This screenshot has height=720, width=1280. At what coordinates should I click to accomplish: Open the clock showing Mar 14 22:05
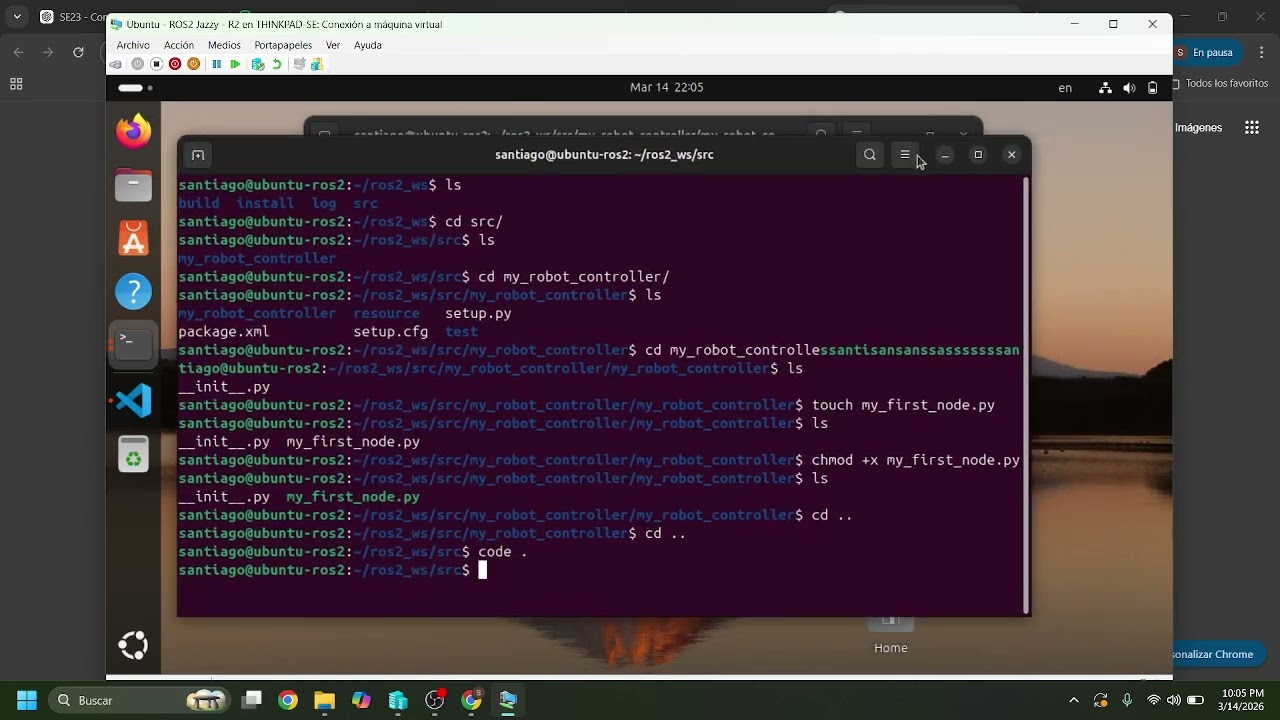[x=667, y=88]
